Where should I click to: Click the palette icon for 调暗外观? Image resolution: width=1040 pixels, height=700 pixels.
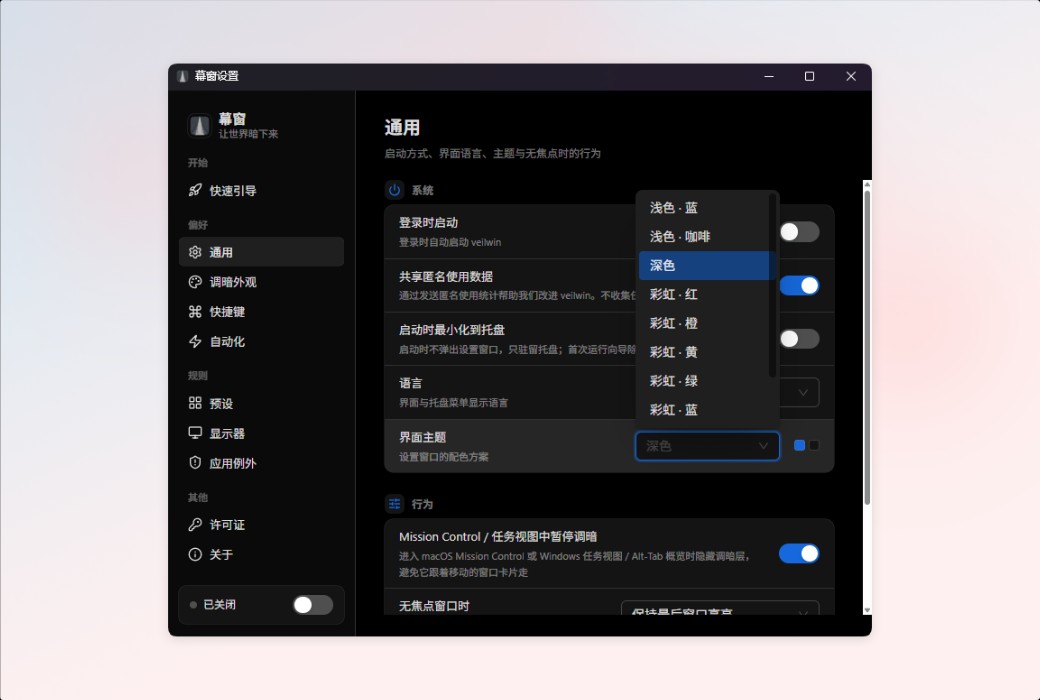195,282
